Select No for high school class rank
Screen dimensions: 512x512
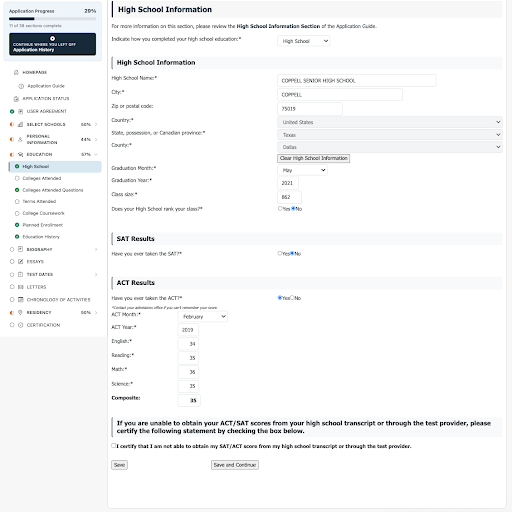click(x=293, y=209)
